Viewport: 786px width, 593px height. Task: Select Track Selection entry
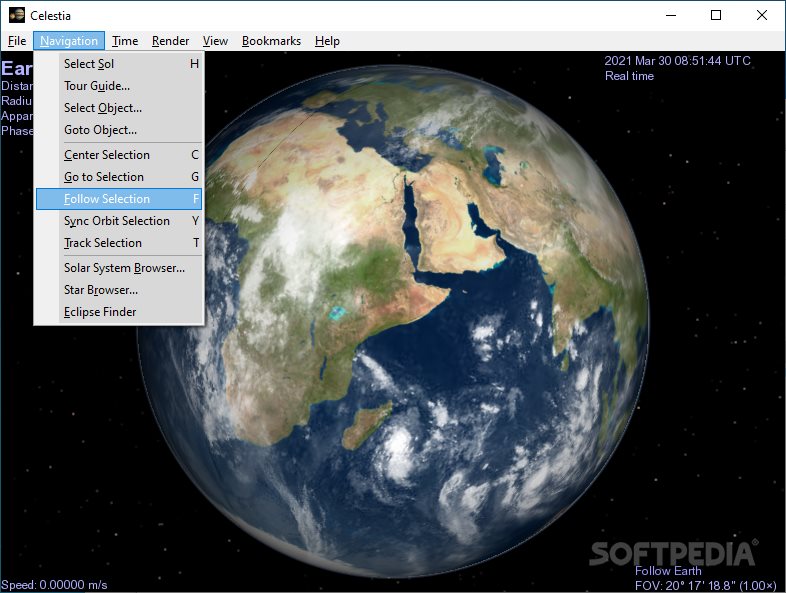119,243
